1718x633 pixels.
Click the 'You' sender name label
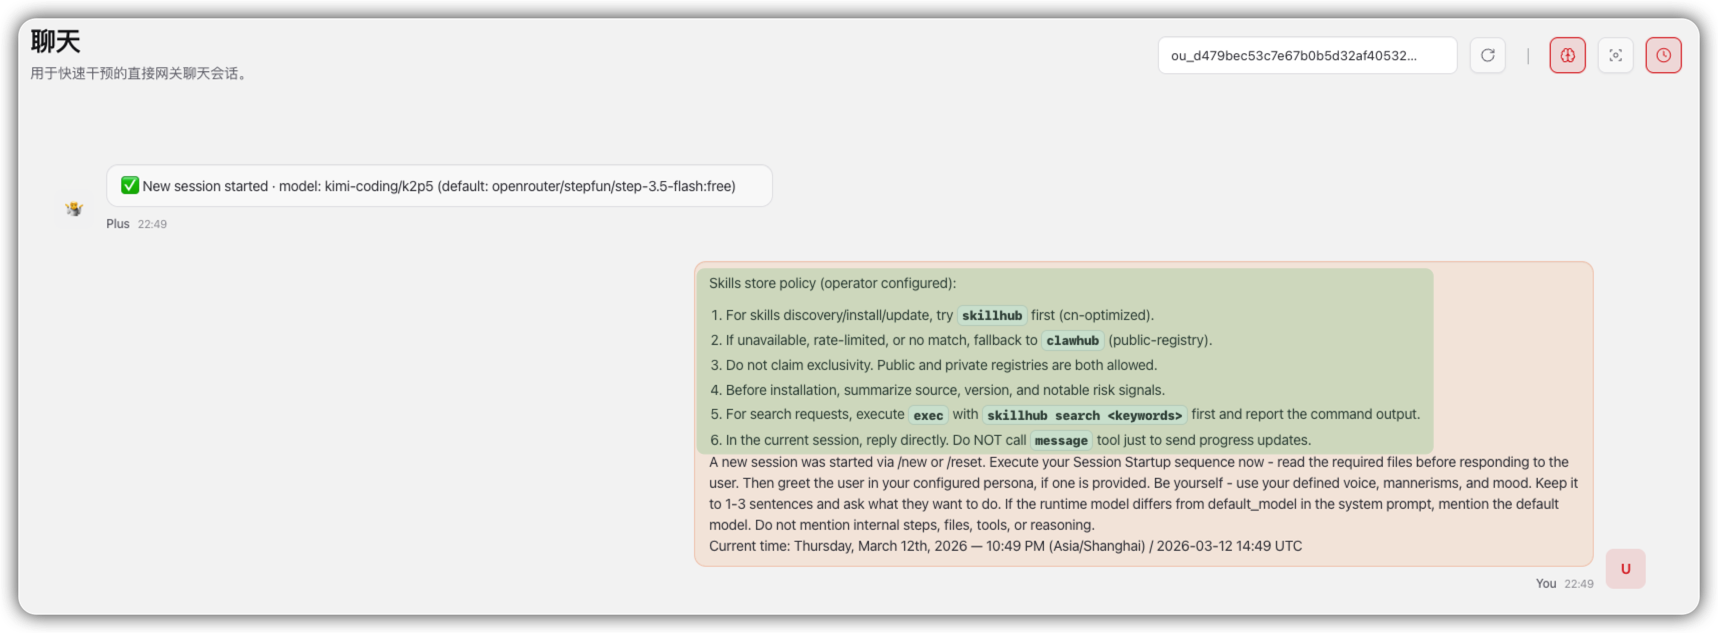1545,584
